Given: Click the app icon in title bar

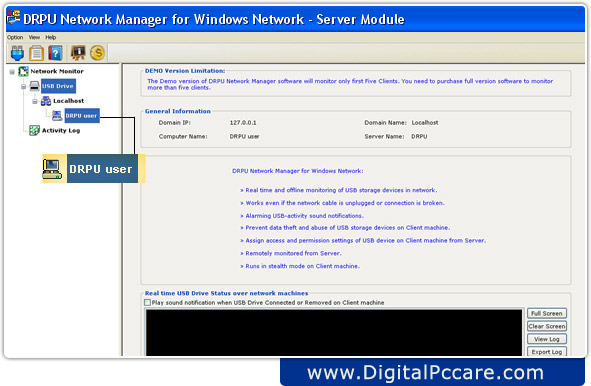Looking at the screenshot, I should (x=14, y=18).
